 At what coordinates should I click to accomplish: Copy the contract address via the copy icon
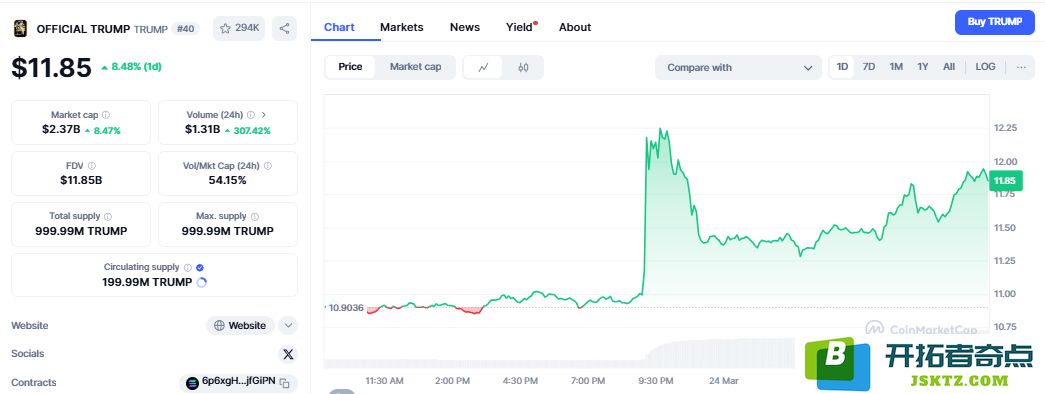tap(285, 383)
